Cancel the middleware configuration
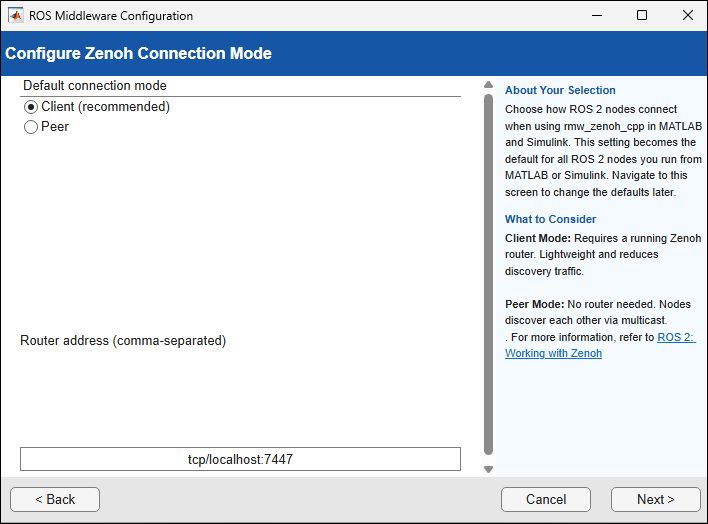This screenshot has height=524, width=708. (545, 499)
